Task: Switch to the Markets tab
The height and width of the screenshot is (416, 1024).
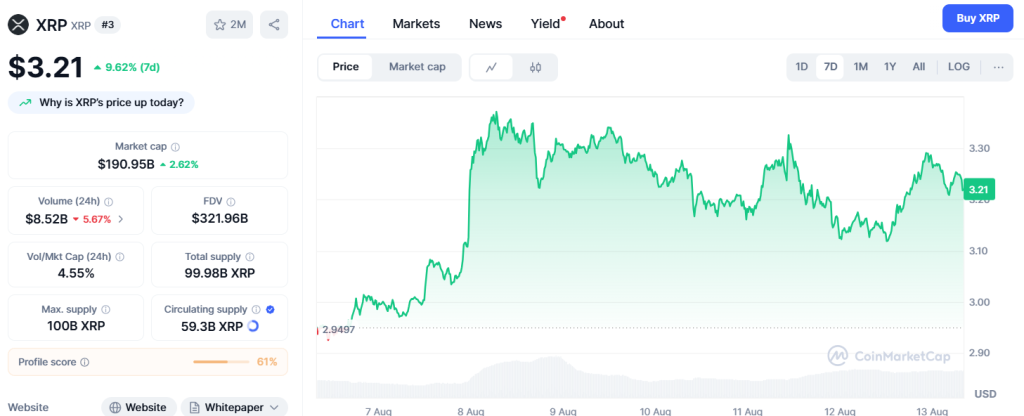Action: click(416, 23)
